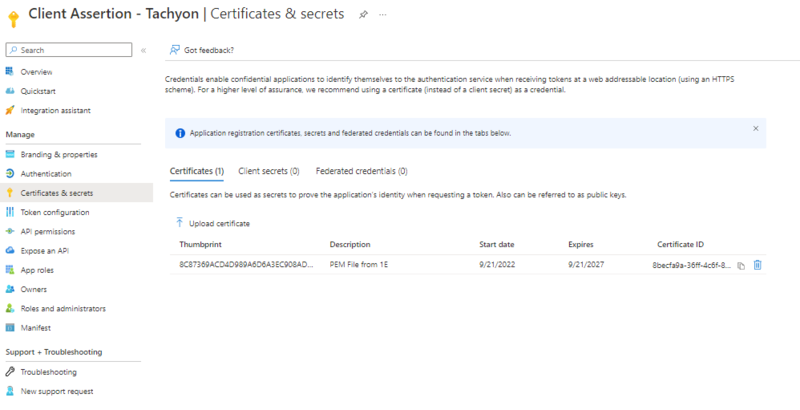Image resolution: width=800 pixels, height=410 pixels.
Task: Open App roles in Manage section
Action: tap(37, 270)
